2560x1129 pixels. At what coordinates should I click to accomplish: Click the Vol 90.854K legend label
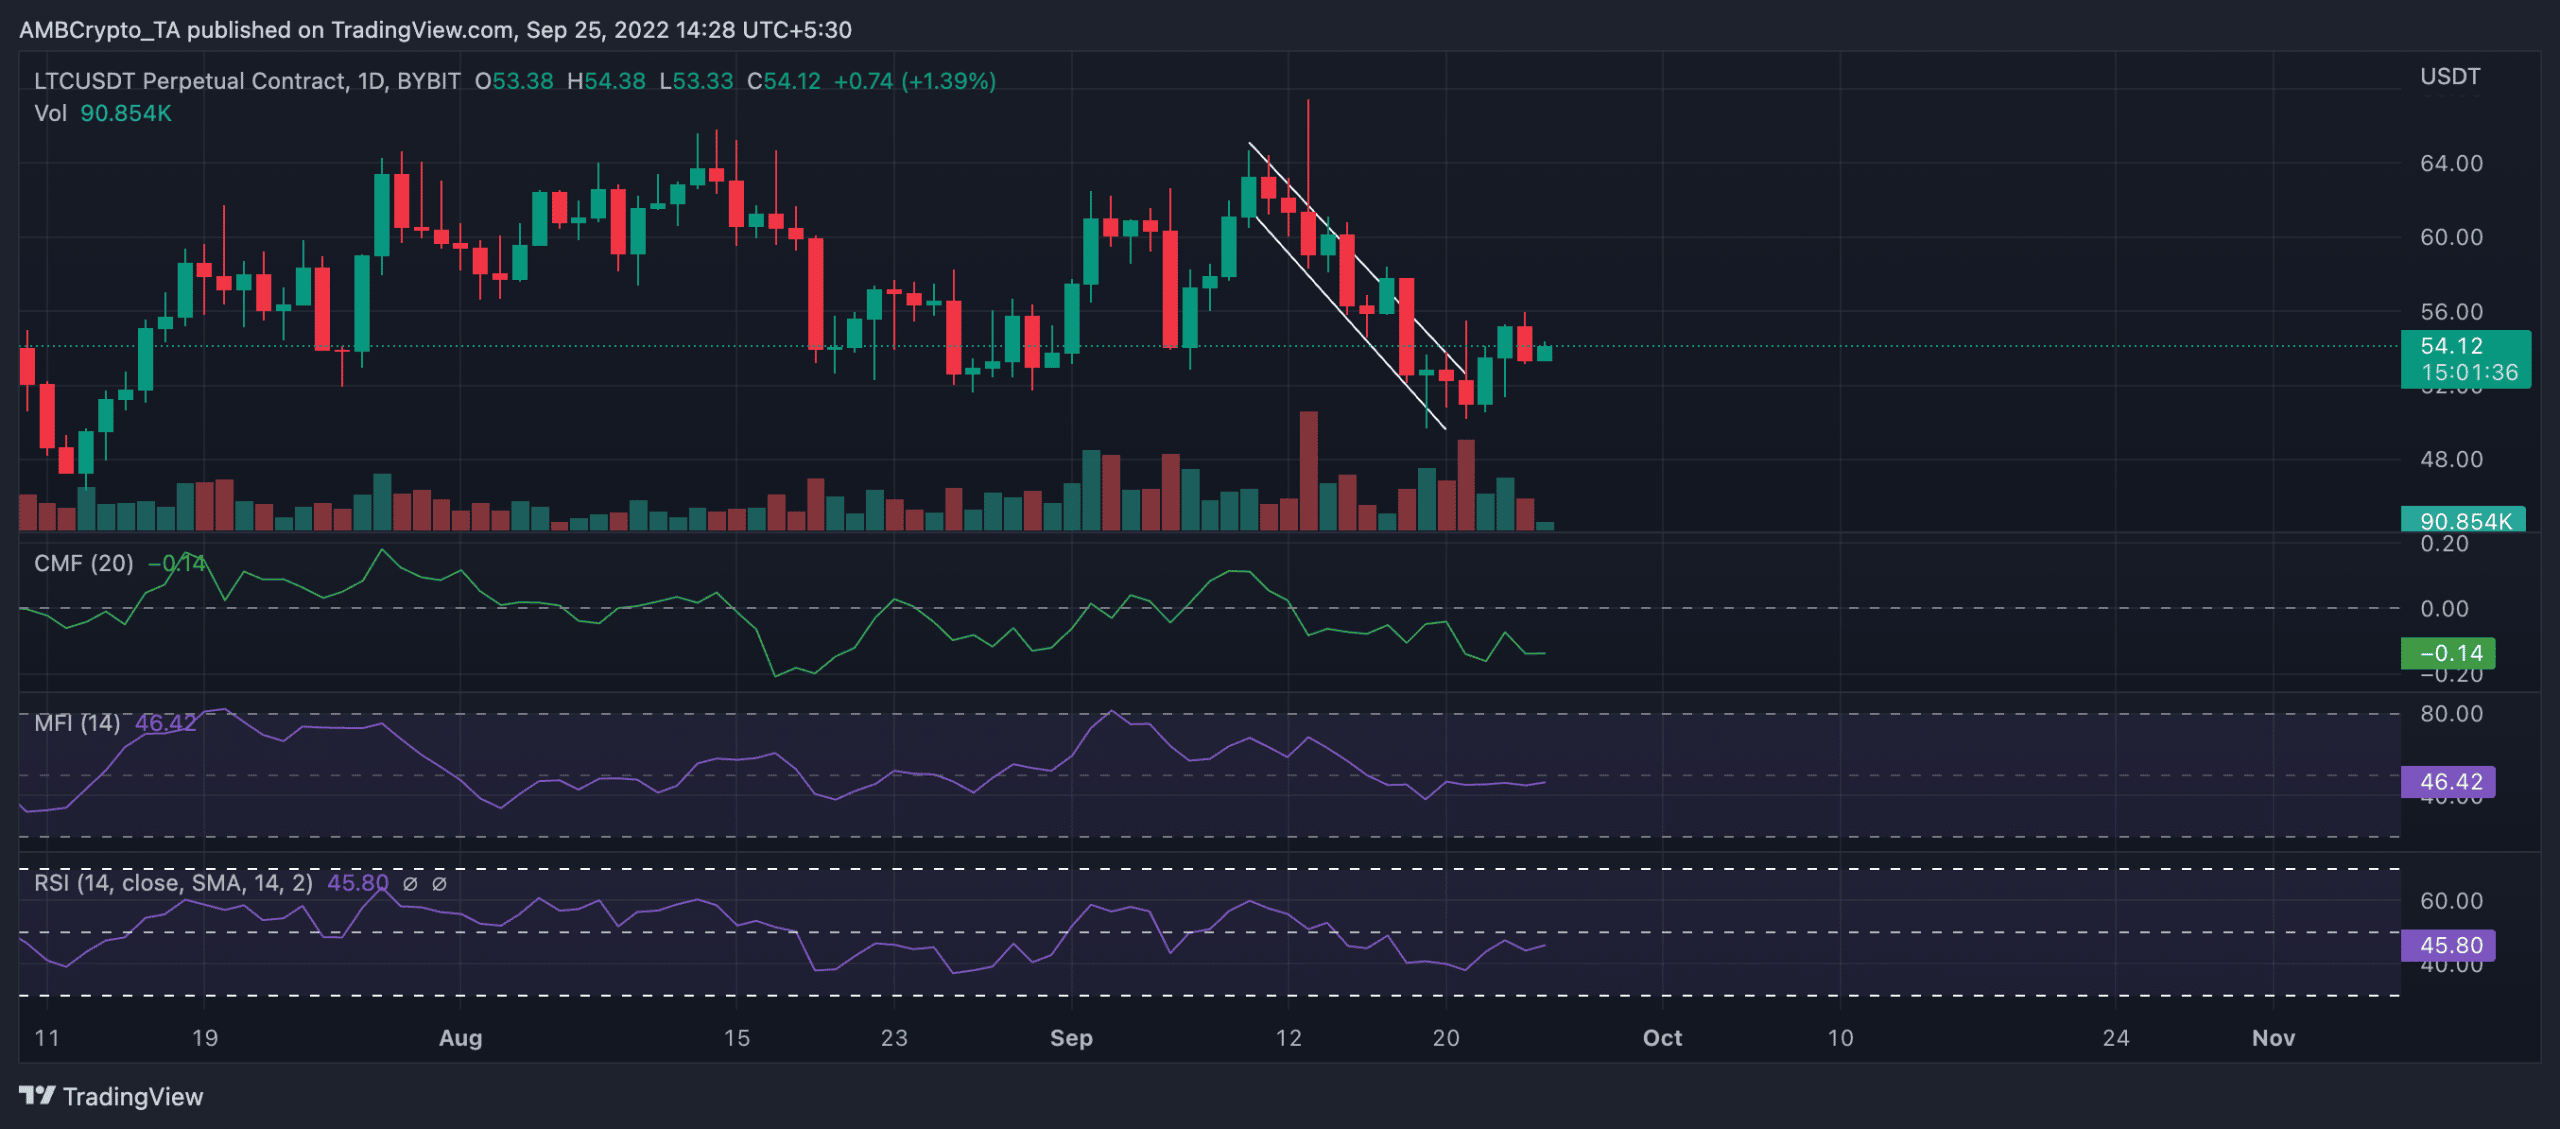point(103,113)
